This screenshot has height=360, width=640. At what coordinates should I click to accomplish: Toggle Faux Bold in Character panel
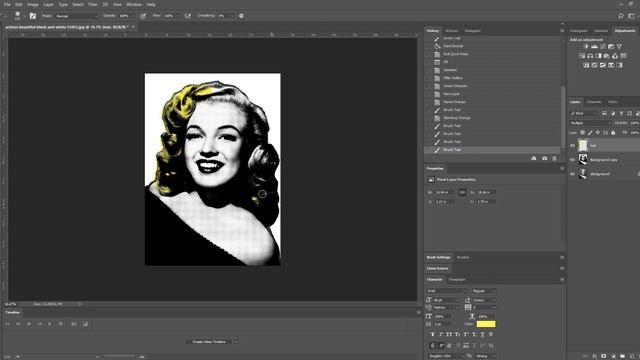[433, 334]
